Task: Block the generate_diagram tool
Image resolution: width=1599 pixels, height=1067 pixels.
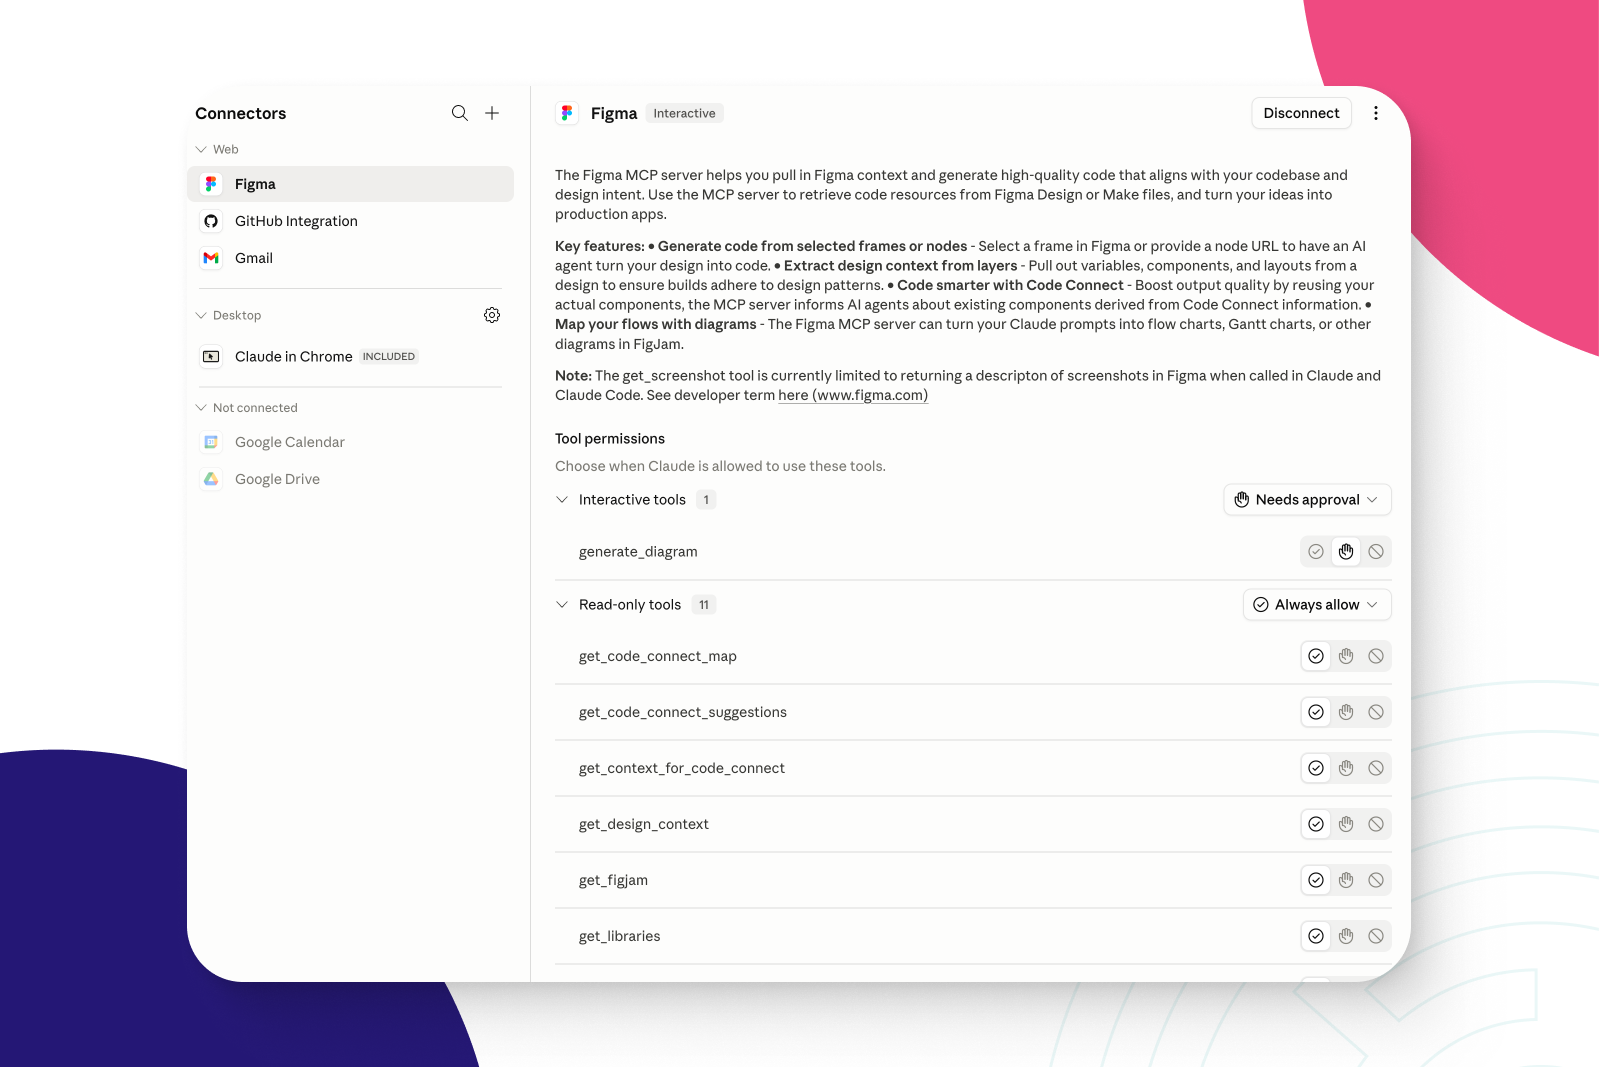Action: point(1376,552)
